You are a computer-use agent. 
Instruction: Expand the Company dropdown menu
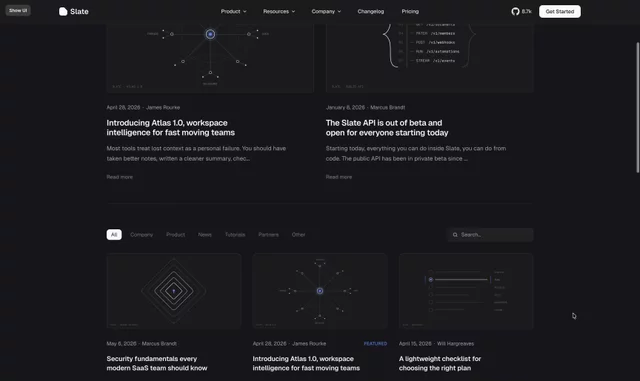(x=326, y=11)
